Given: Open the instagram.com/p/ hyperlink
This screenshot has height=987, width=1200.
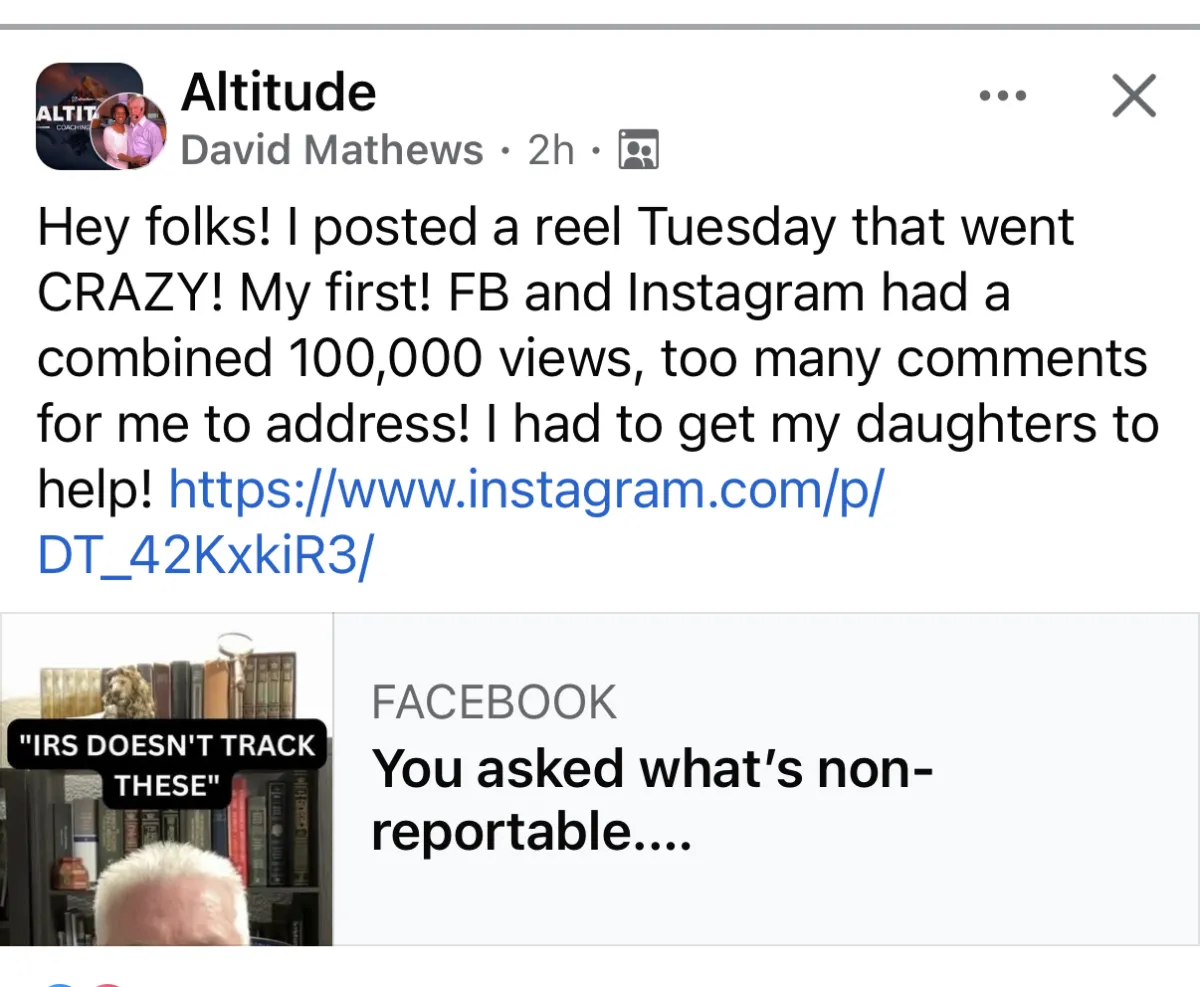Looking at the screenshot, I should 527,490.
